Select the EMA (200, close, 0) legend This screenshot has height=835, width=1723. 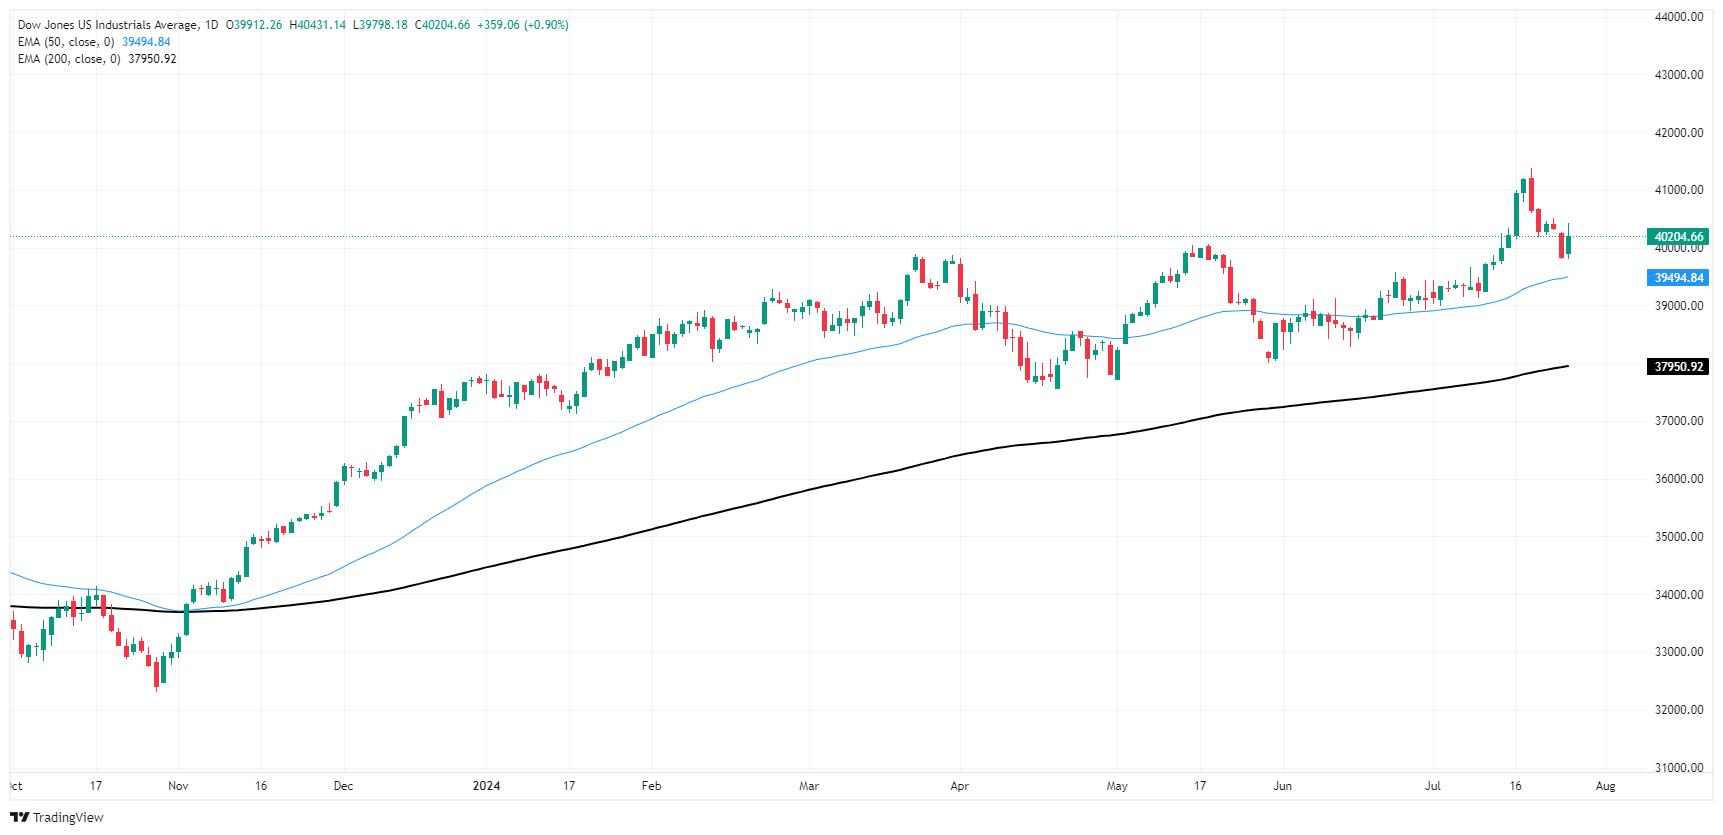coord(69,59)
